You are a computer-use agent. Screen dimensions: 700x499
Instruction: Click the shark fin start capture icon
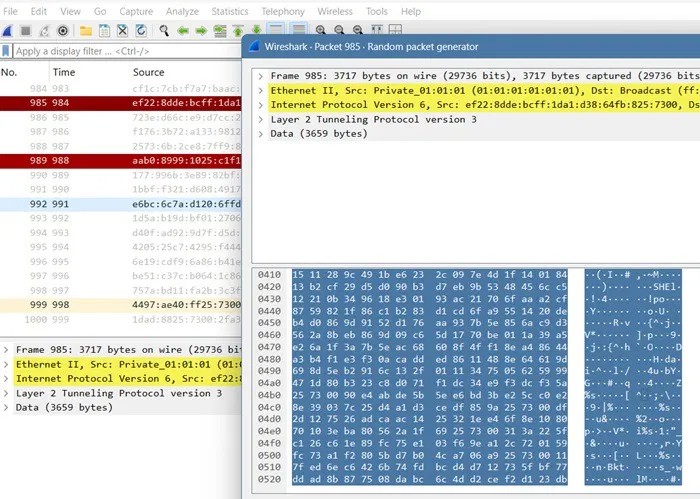click(x=9, y=31)
